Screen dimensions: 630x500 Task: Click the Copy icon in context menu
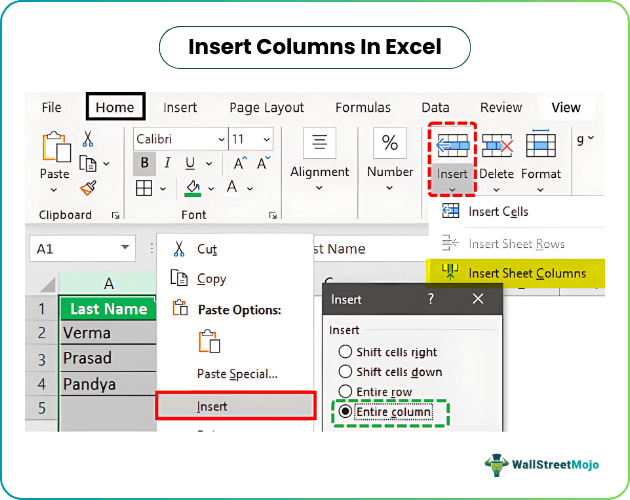[x=179, y=278]
